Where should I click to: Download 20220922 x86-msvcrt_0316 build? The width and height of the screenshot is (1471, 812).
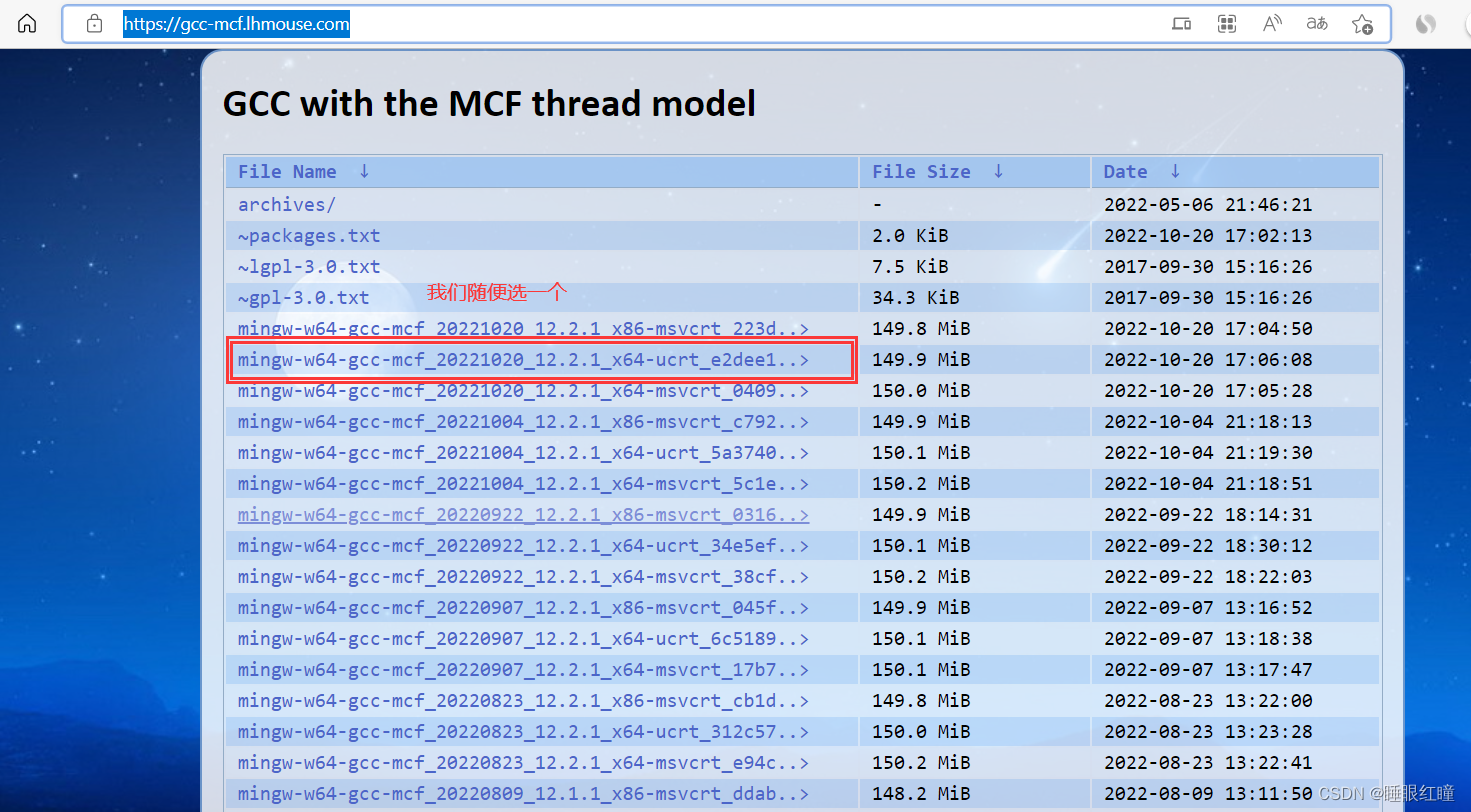coord(523,514)
